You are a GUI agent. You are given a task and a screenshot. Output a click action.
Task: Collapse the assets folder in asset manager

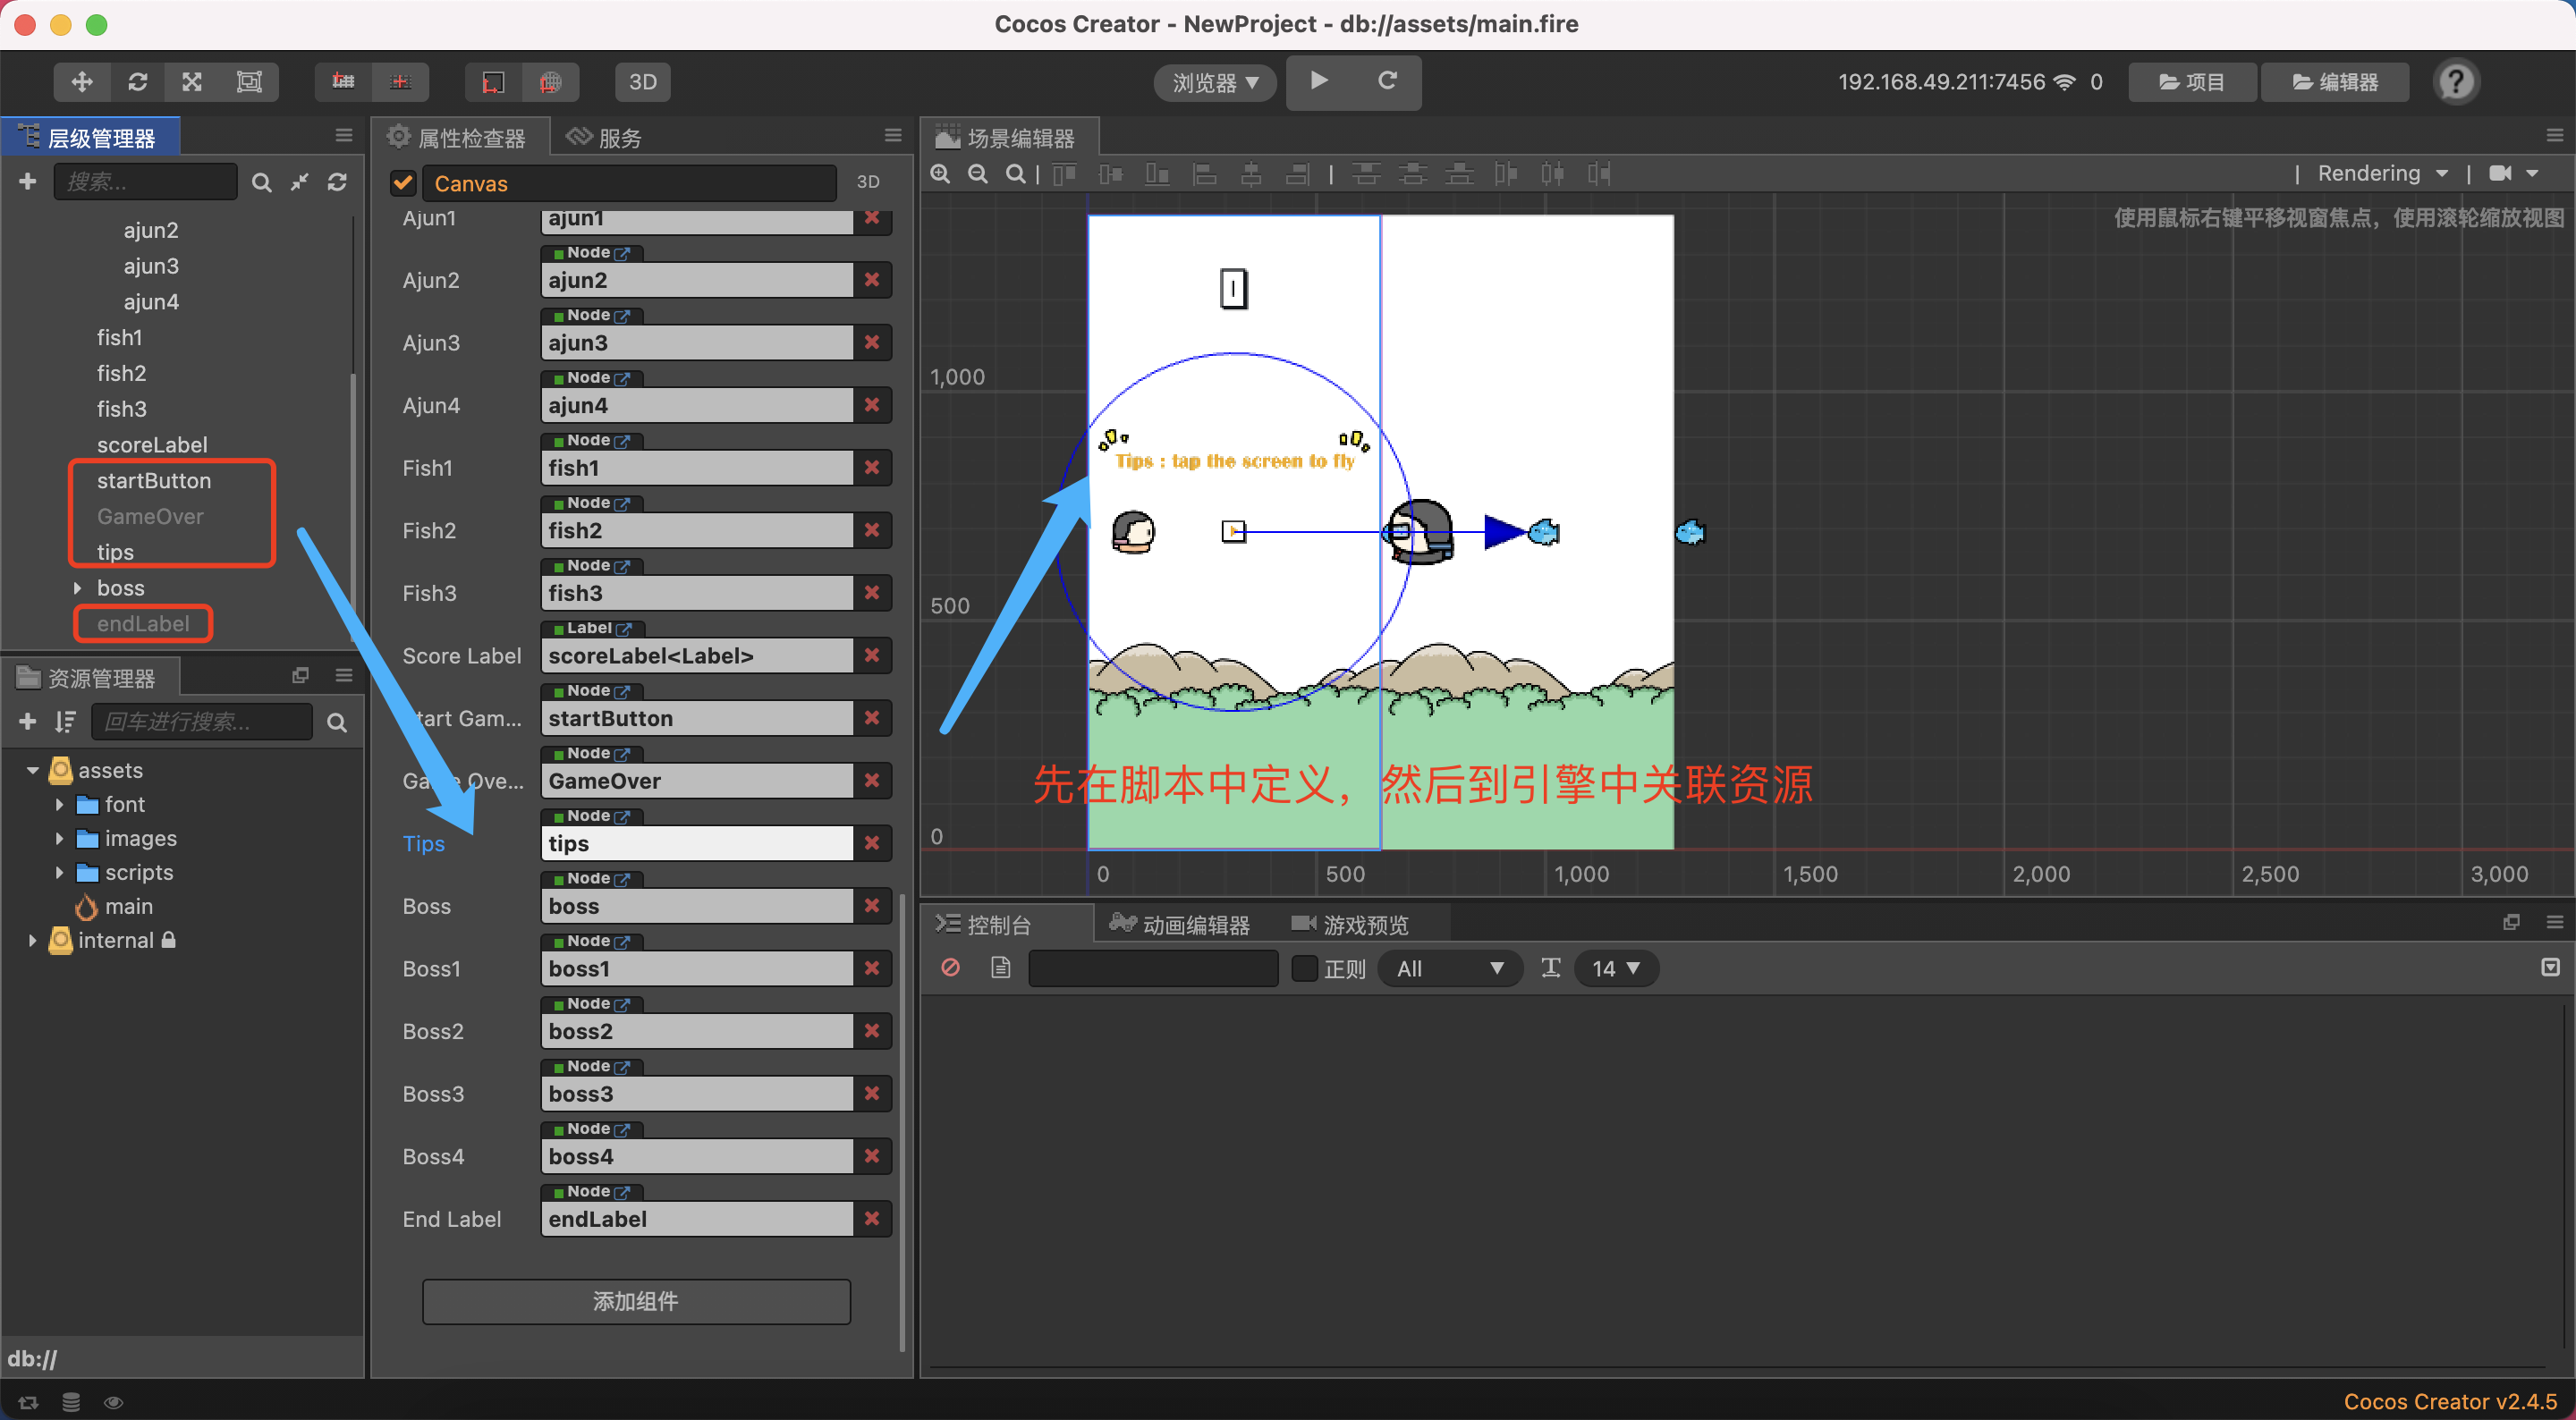pos(32,771)
